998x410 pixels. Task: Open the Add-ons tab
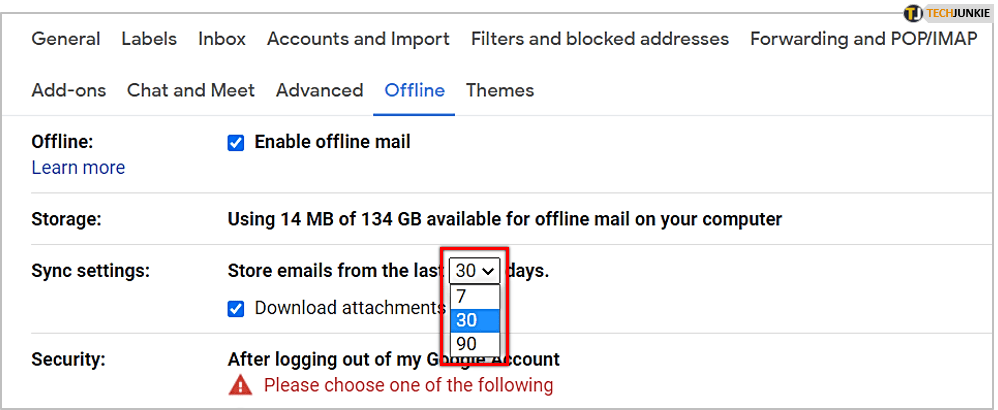tap(69, 90)
